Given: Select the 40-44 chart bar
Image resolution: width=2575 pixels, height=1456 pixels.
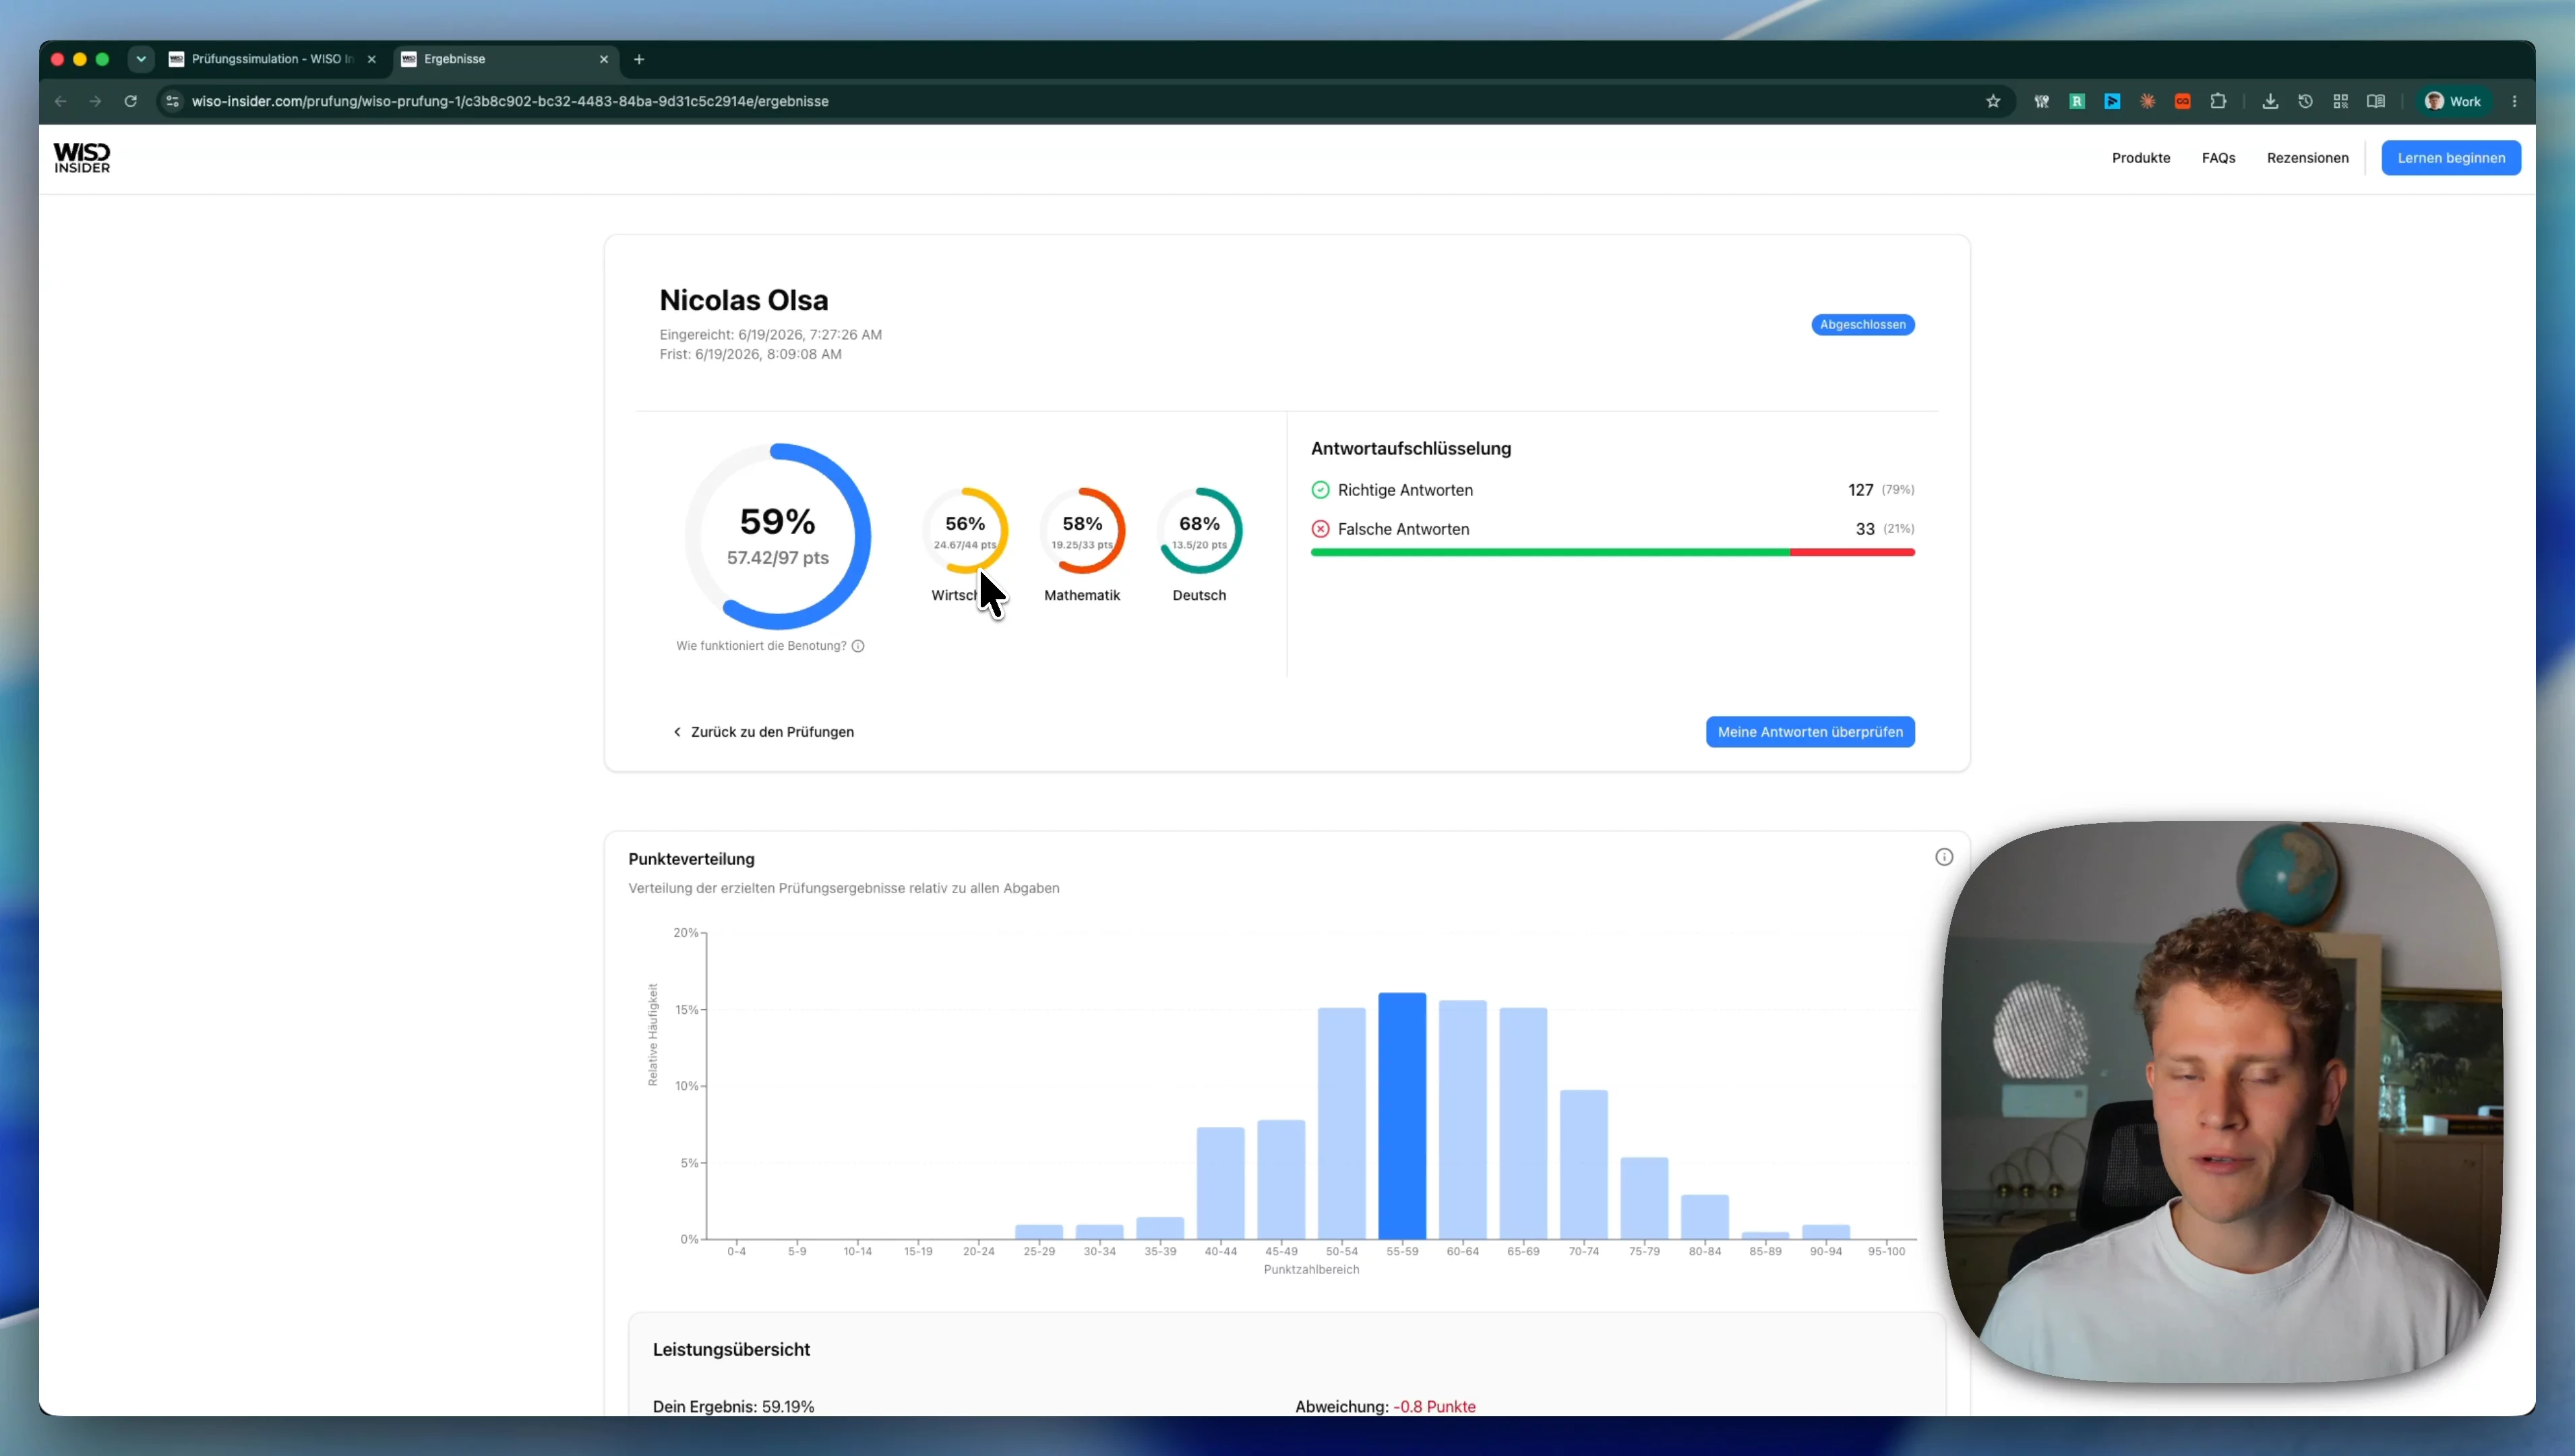Looking at the screenshot, I should [1221, 1183].
